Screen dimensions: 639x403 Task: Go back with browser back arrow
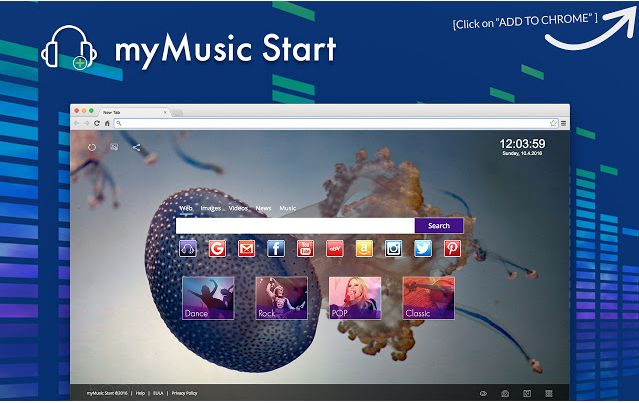click(76, 123)
